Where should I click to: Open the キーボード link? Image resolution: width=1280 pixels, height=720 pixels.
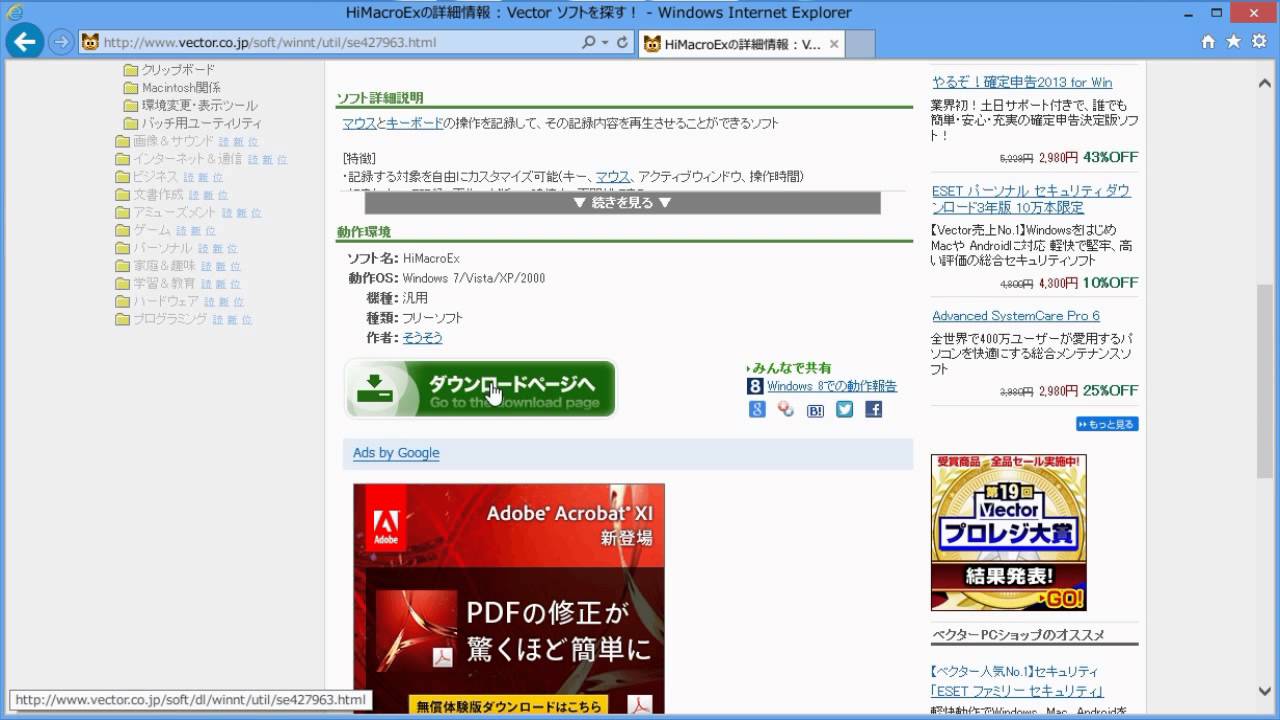(414, 123)
